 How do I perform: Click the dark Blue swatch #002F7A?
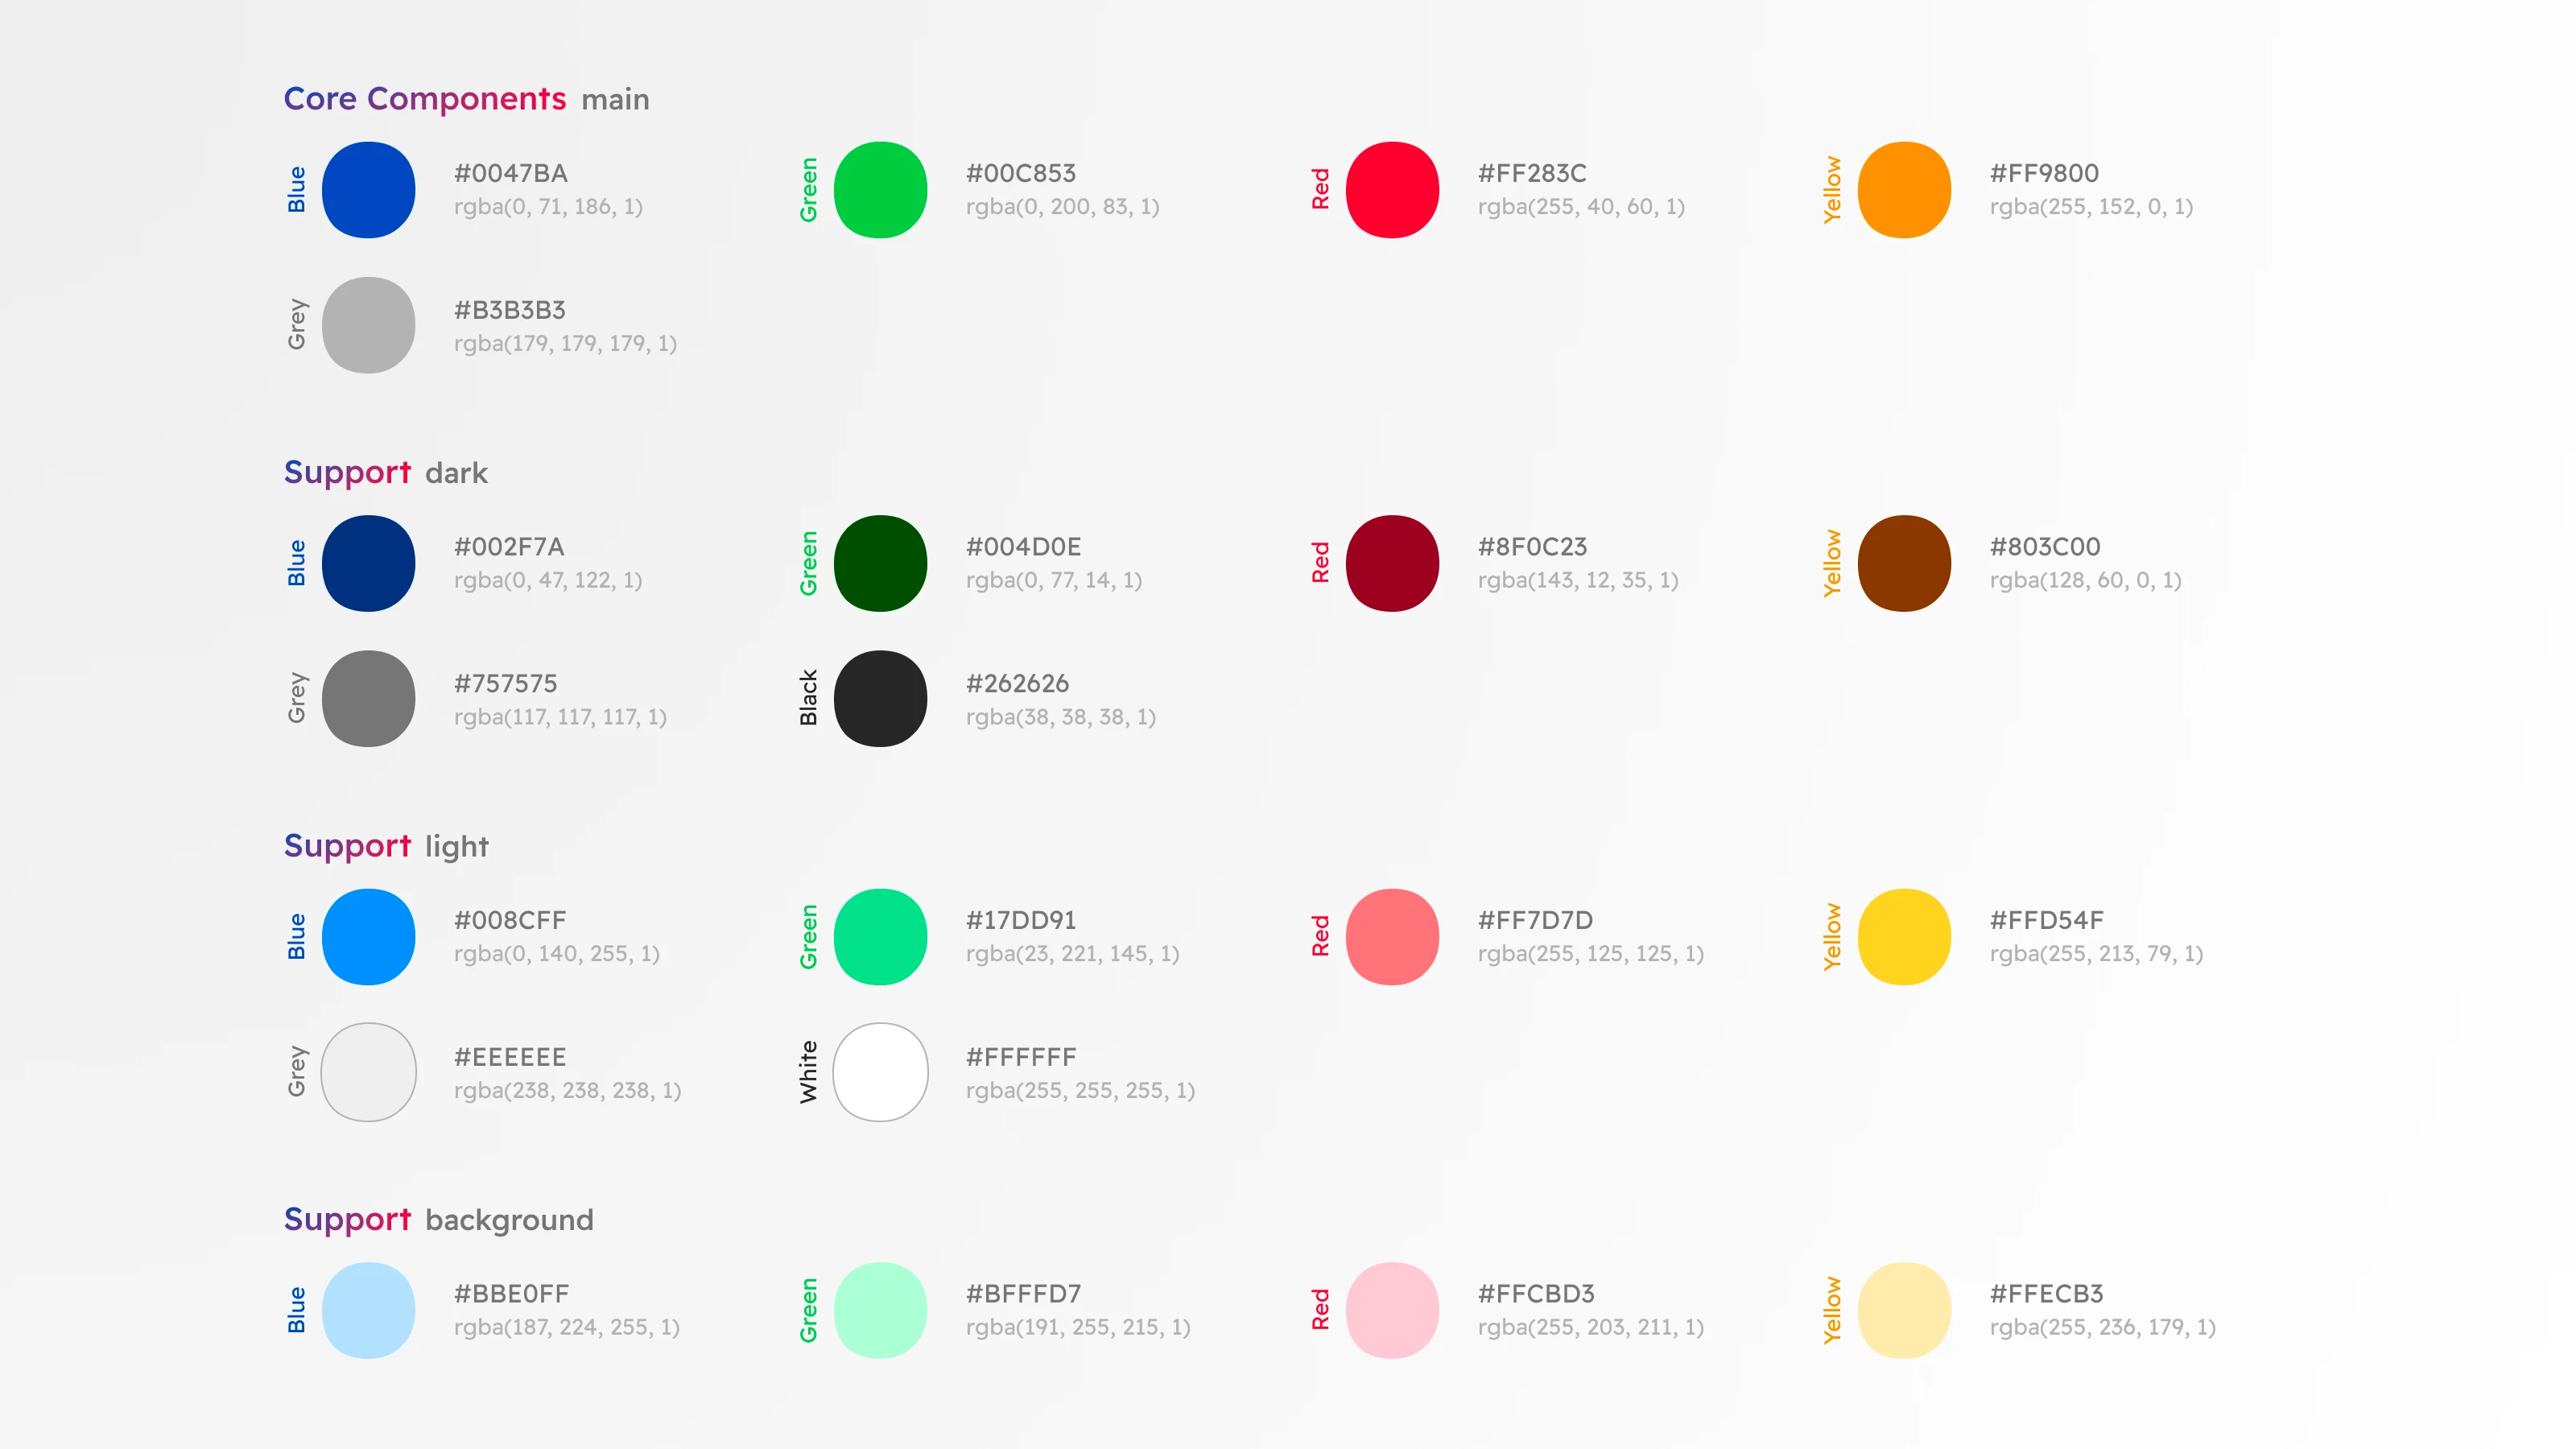[x=368, y=563]
